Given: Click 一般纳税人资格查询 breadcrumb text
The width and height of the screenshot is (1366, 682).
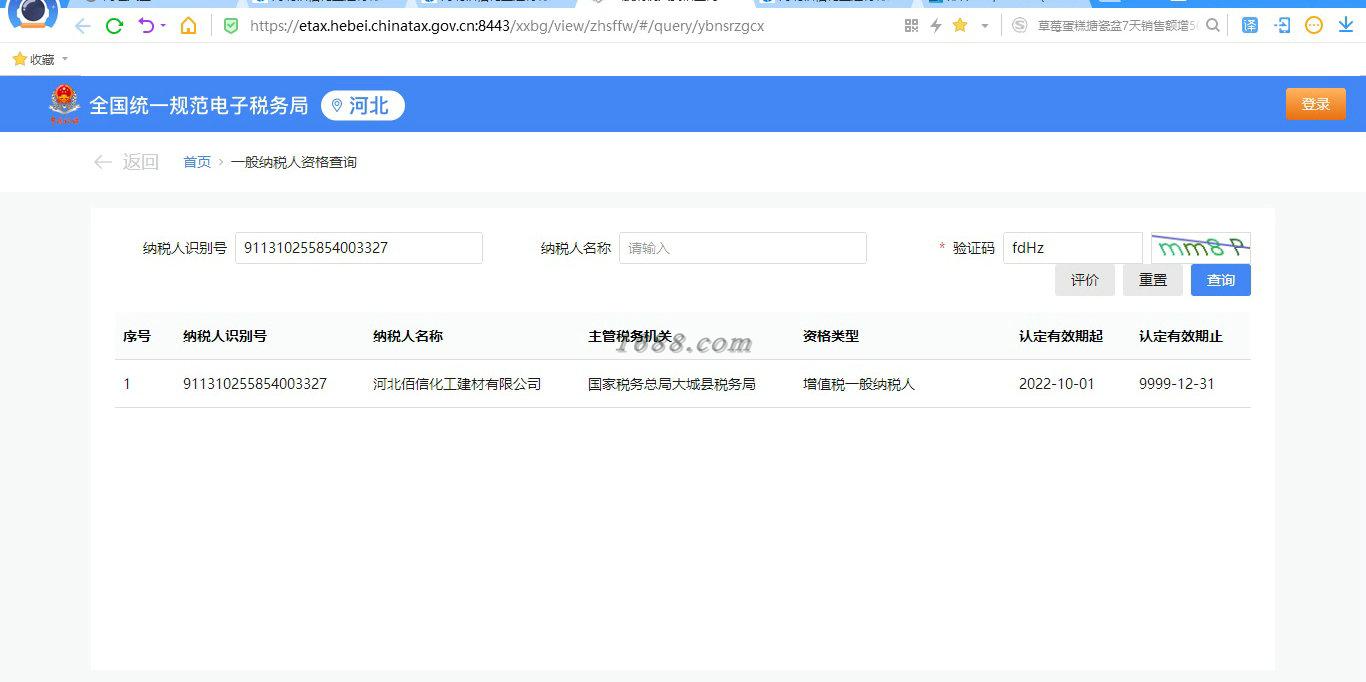Looking at the screenshot, I should 294,162.
